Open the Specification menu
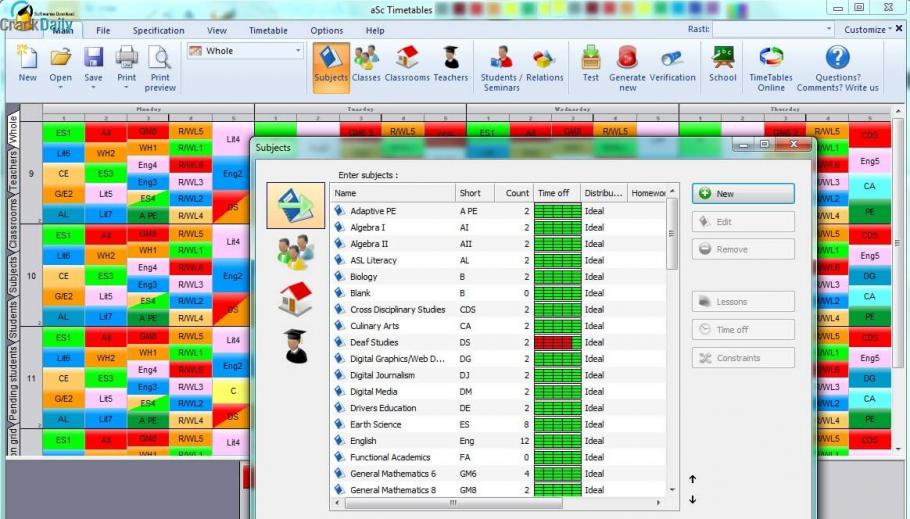 (x=158, y=30)
